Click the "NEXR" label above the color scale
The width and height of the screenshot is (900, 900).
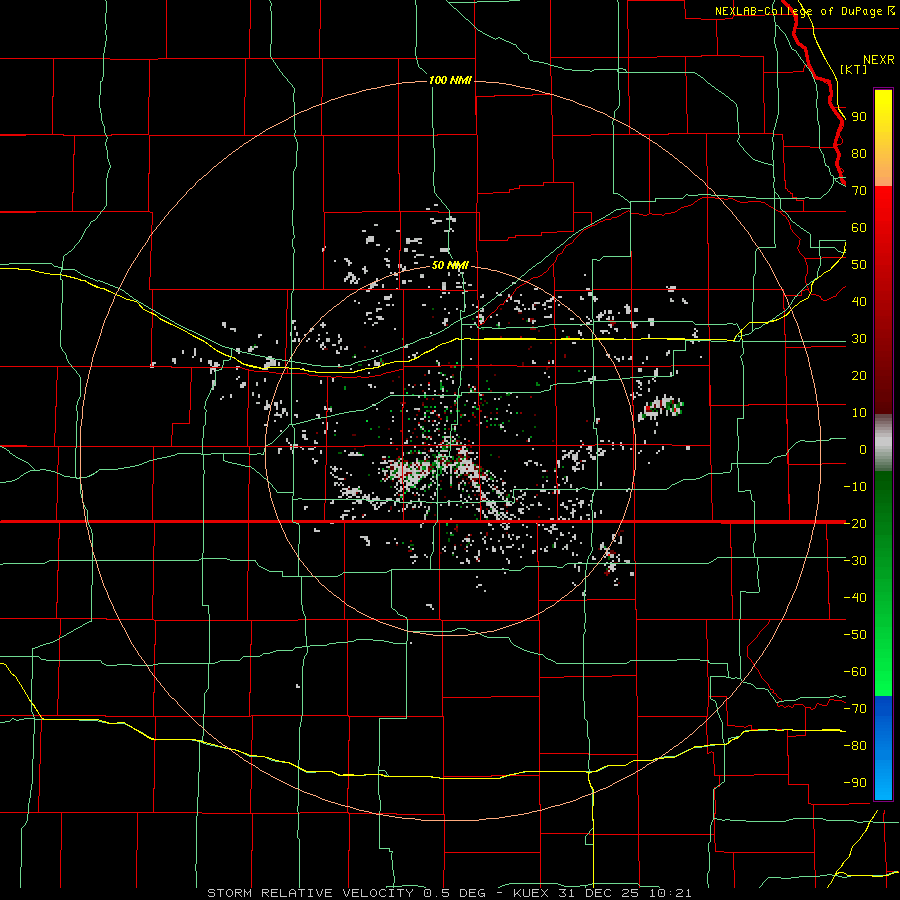(878, 60)
